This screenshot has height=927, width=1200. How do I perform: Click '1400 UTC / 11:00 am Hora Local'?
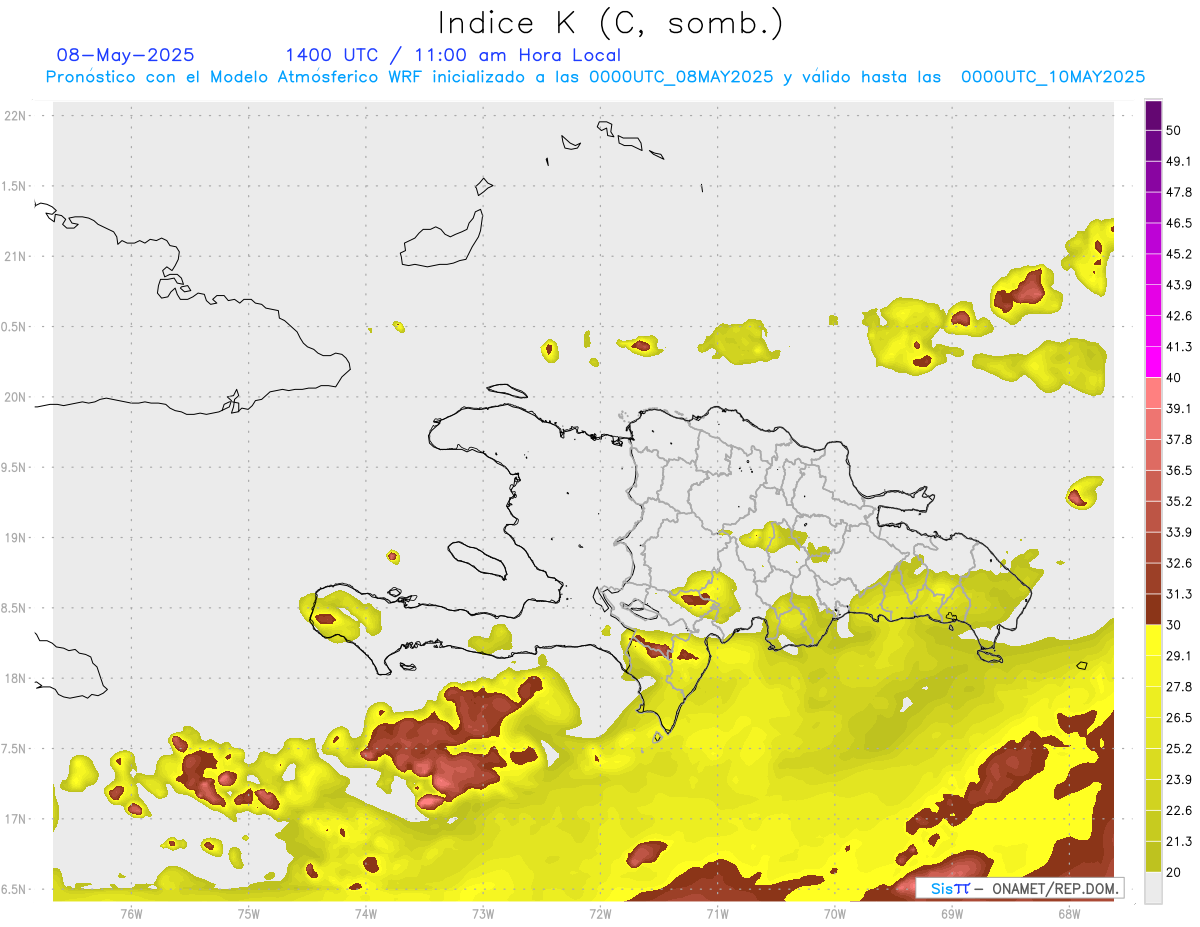coord(453,55)
